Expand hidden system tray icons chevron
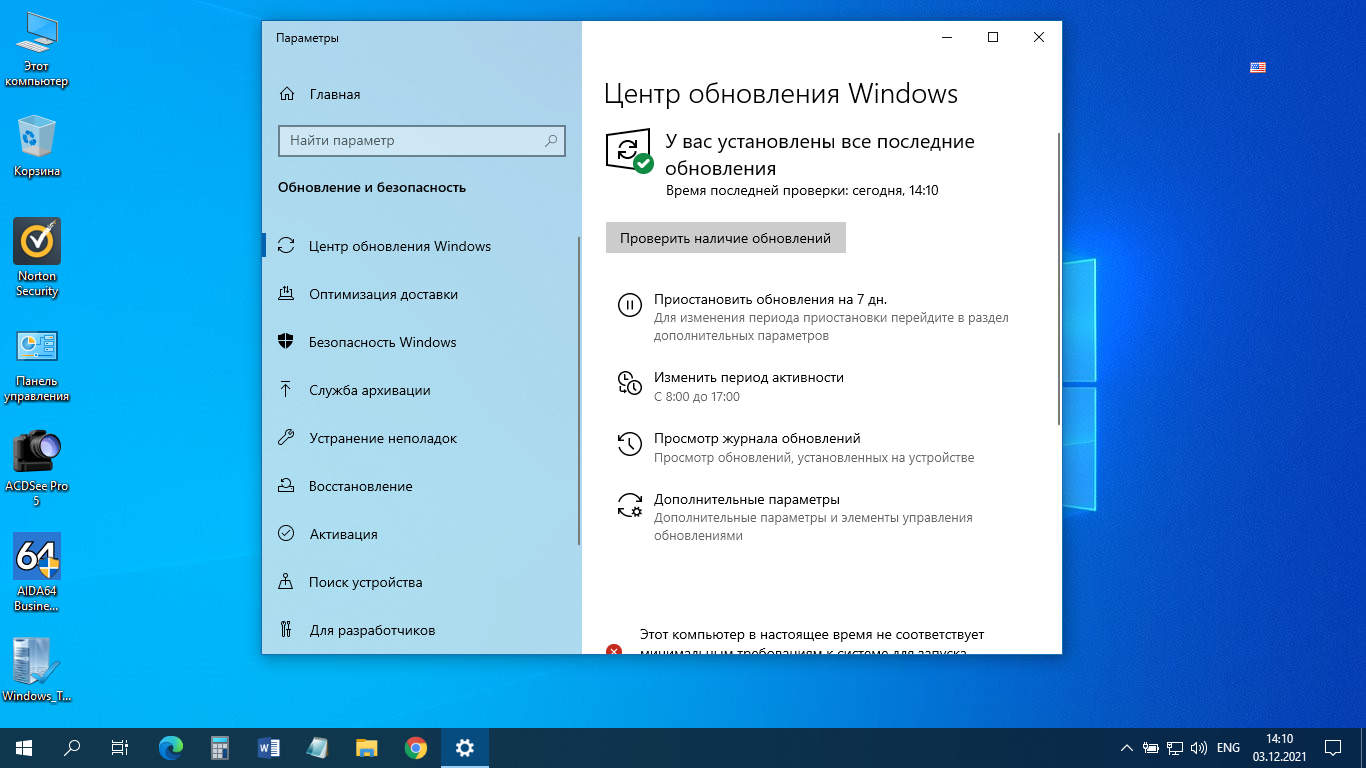This screenshot has width=1366, height=768. (x=1127, y=747)
